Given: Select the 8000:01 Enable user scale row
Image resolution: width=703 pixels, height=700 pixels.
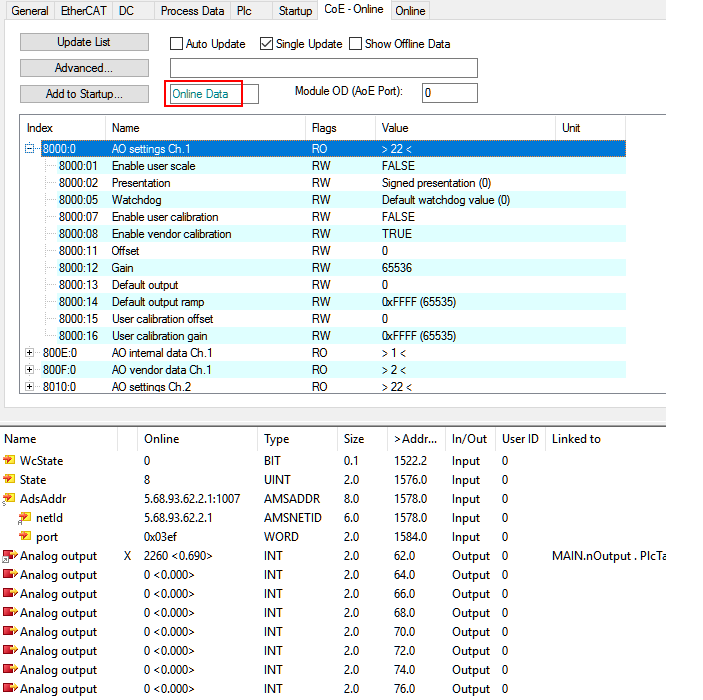Looking at the screenshot, I should (x=342, y=165).
